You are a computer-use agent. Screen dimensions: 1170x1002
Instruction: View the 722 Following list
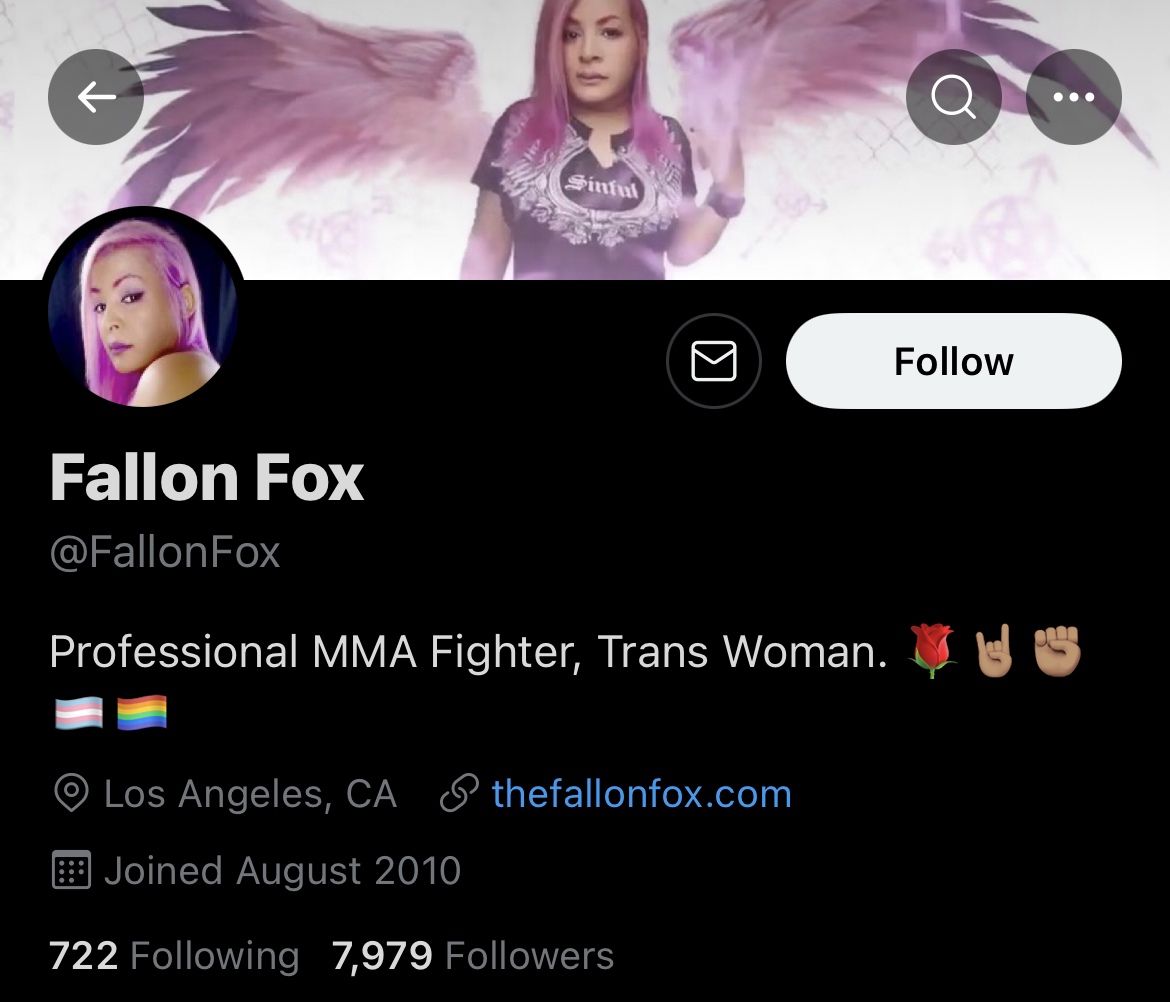(174, 956)
